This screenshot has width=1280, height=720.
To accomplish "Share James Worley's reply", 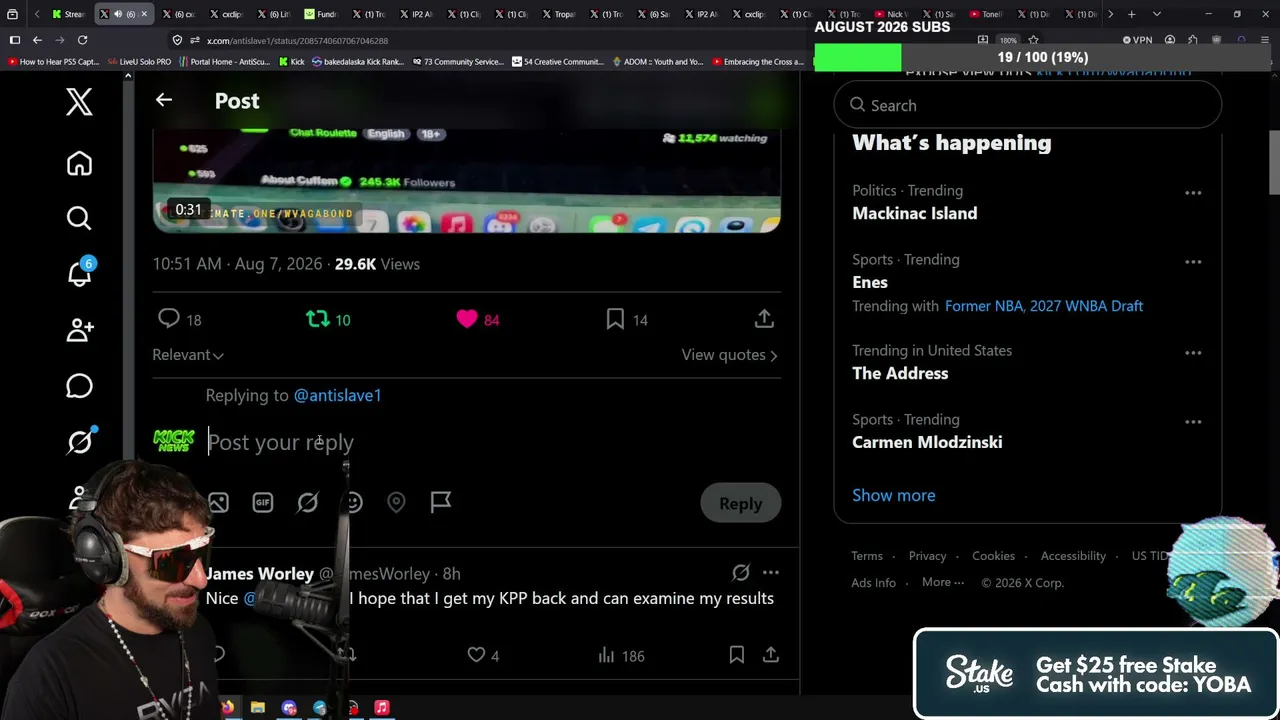I will [771, 655].
